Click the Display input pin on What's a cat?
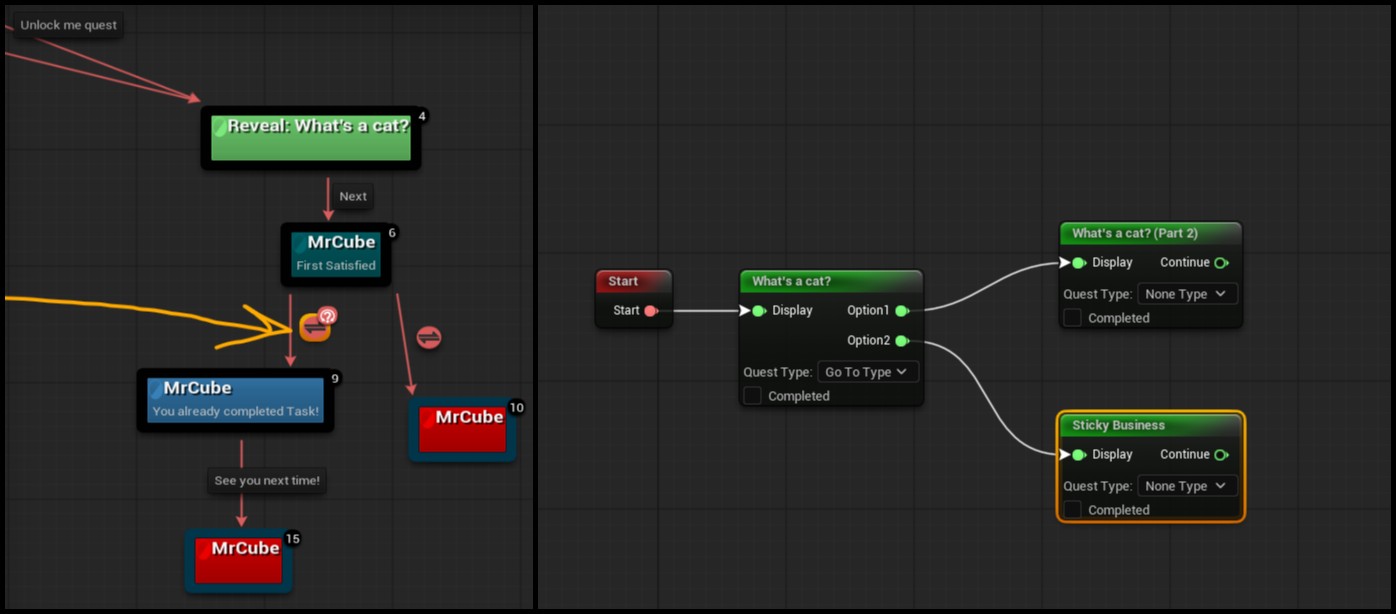The width and height of the screenshot is (1396, 614). coord(758,310)
